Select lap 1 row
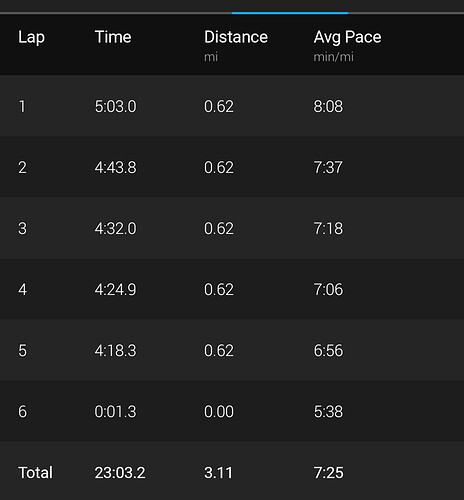The image size is (464, 500). 232,106
